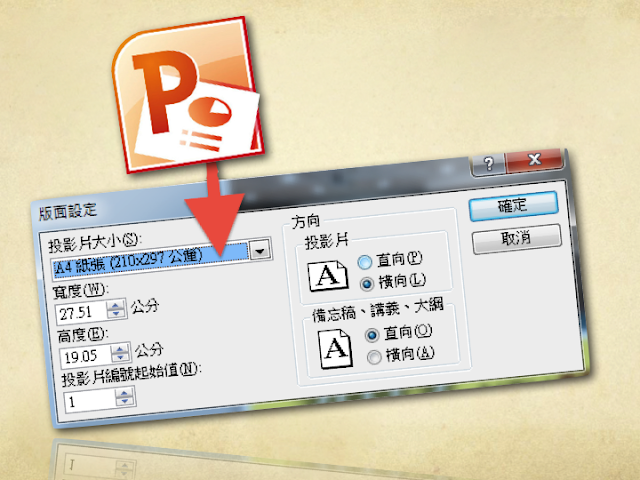Click the PowerPoint application logo

pyautogui.click(x=188, y=93)
